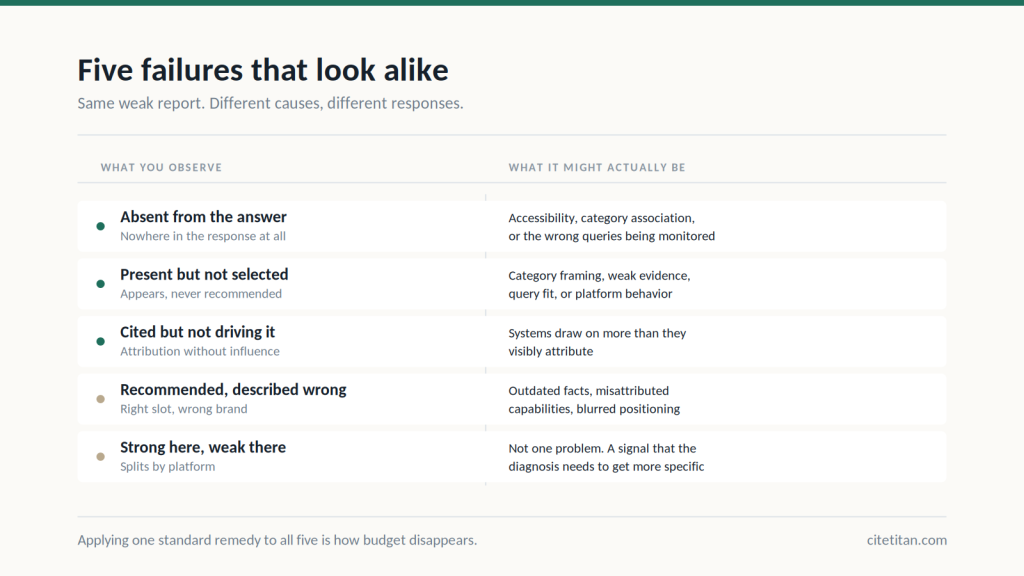Select the 'Cited but not driving it' heading

(x=197, y=332)
